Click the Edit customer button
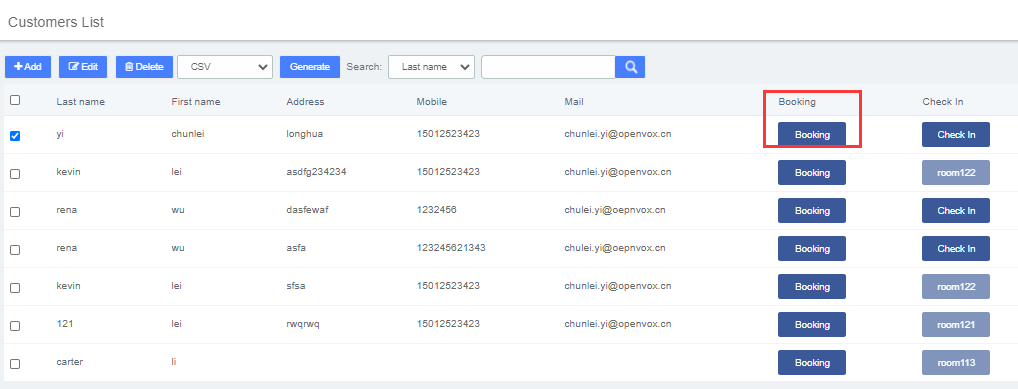Viewport: 1018px width, 389px height. pos(83,67)
